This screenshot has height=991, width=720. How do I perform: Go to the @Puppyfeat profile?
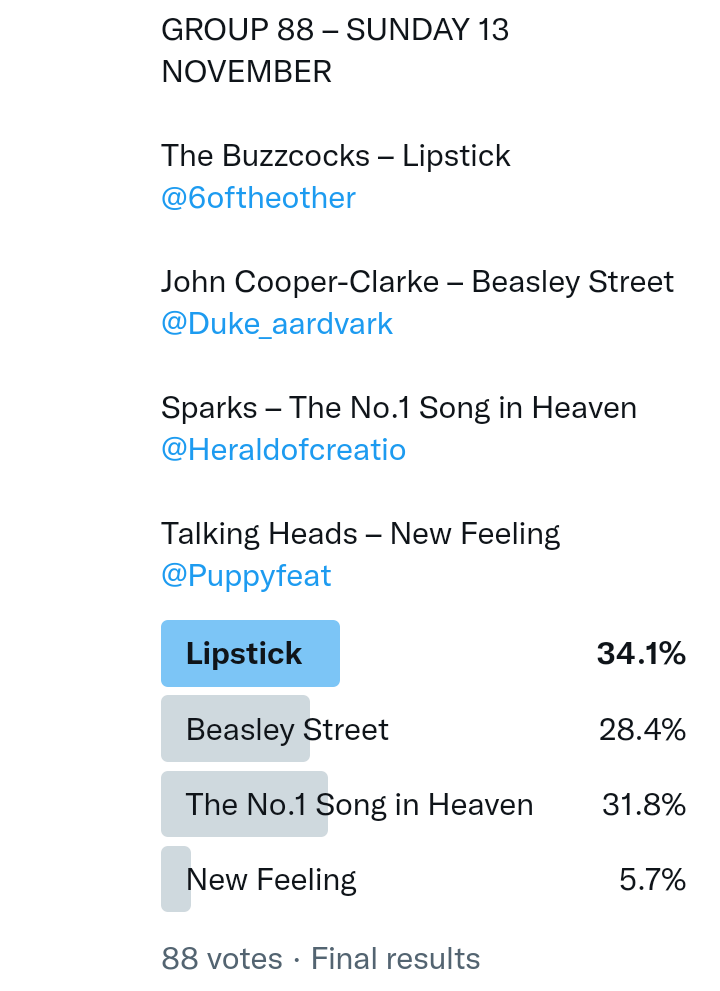(x=246, y=576)
